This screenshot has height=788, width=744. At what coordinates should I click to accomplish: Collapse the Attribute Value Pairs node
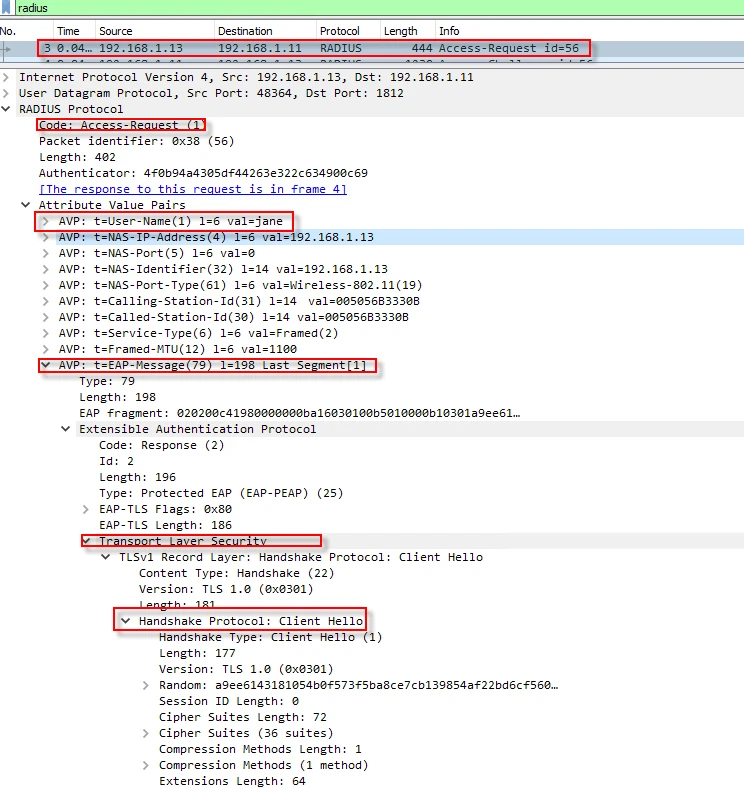click(27, 205)
